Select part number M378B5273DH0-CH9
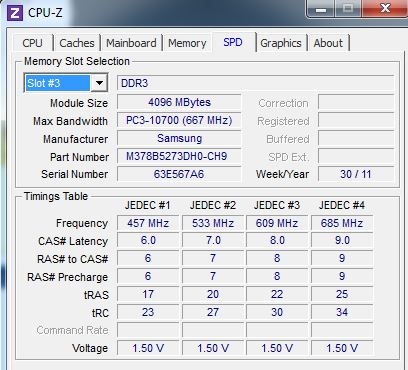 [x=179, y=156]
